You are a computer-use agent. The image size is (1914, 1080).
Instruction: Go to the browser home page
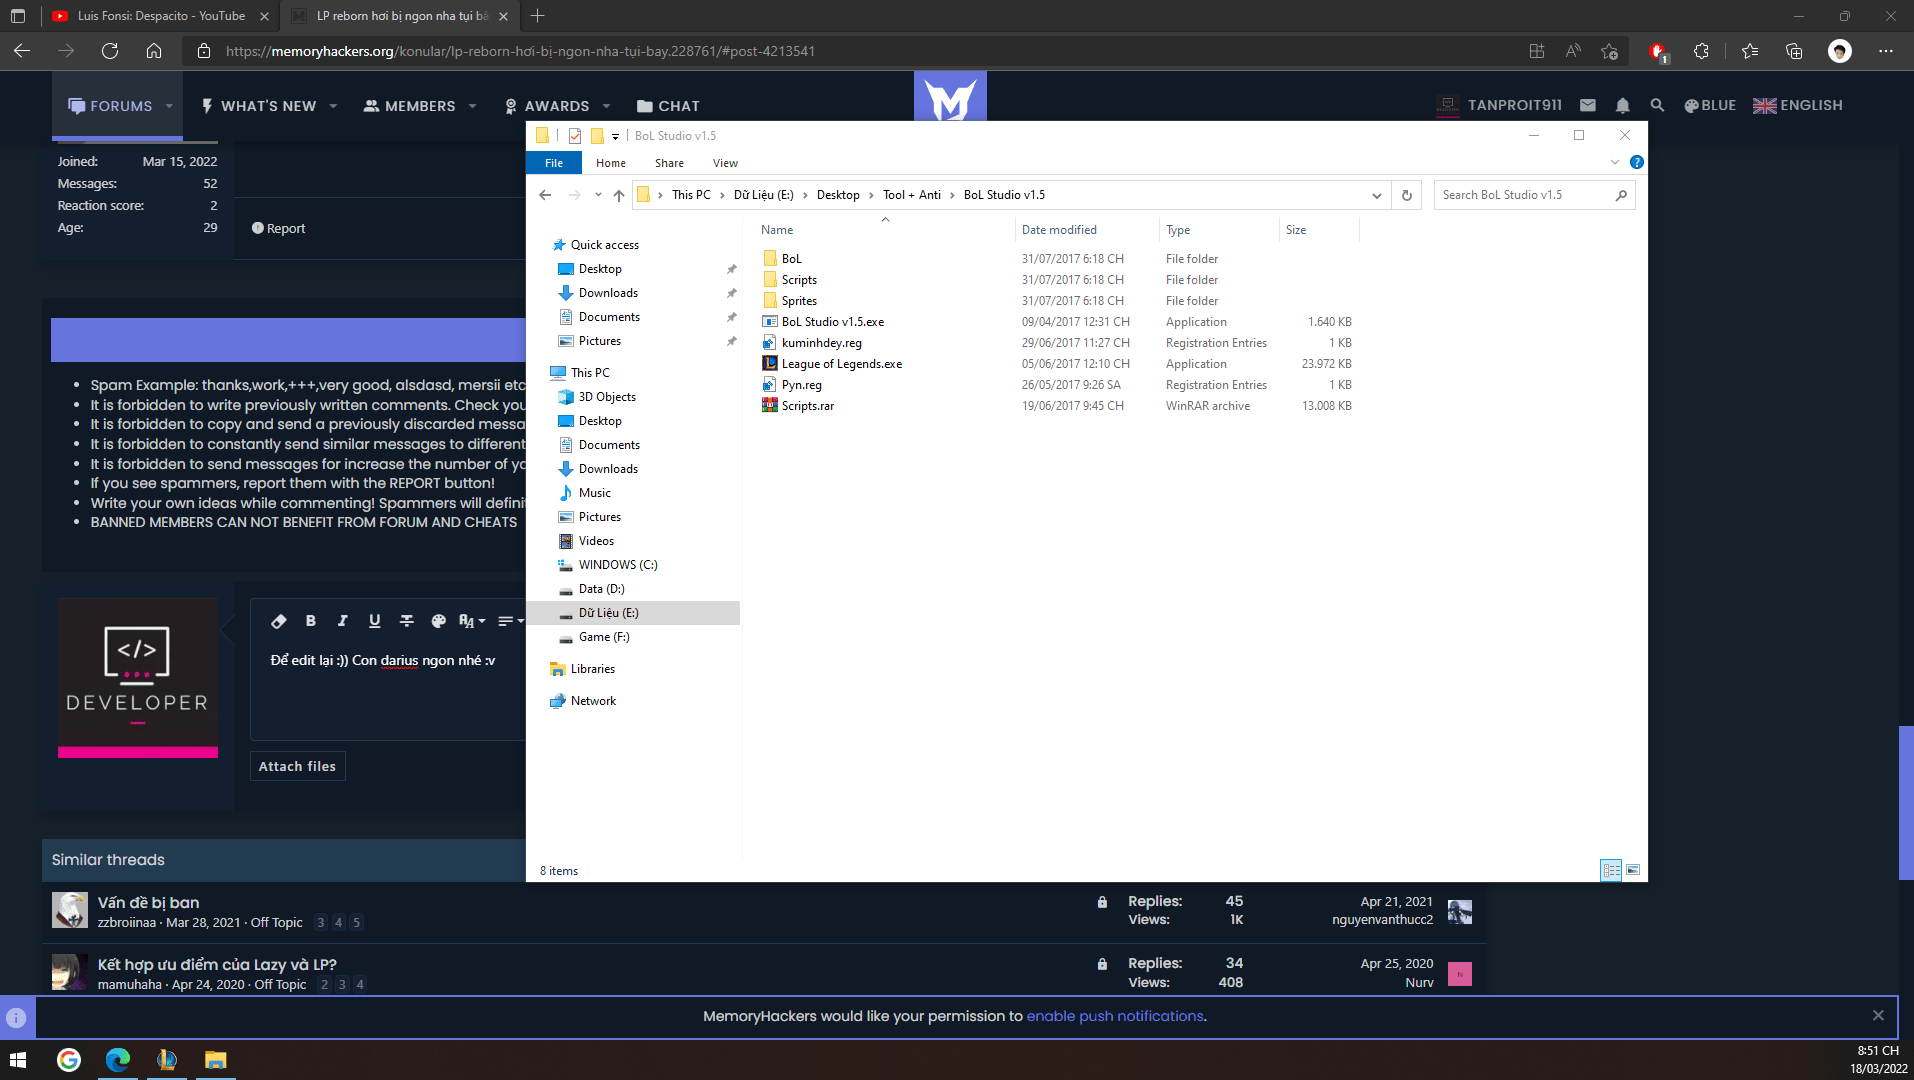pyautogui.click(x=154, y=51)
